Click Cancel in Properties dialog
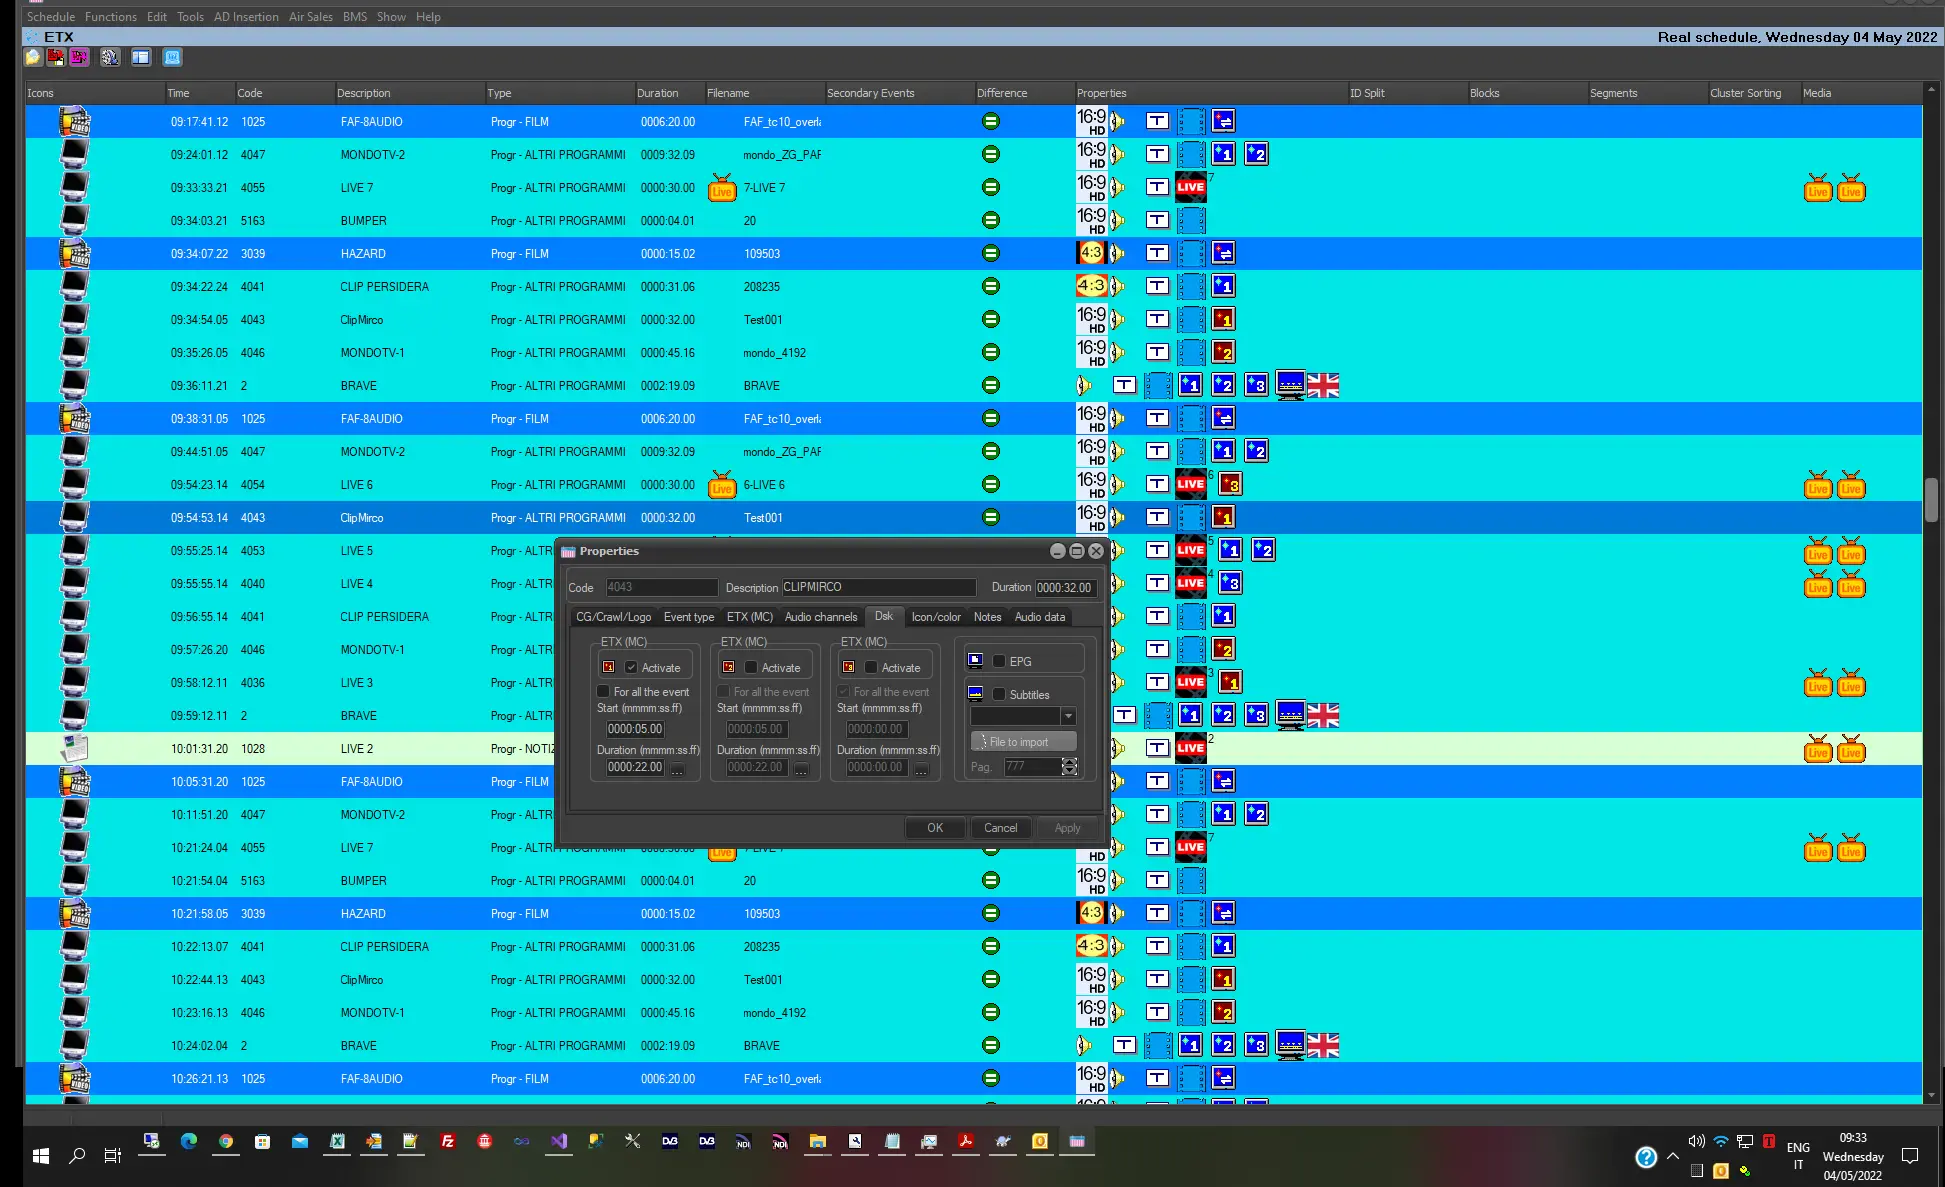Screen dimensions: 1945x1187 [1000, 828]
